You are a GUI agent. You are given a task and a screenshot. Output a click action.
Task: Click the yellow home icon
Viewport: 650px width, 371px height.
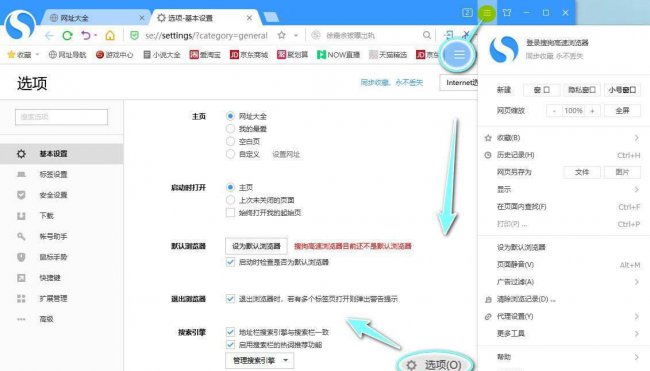(x=110, y=36)
